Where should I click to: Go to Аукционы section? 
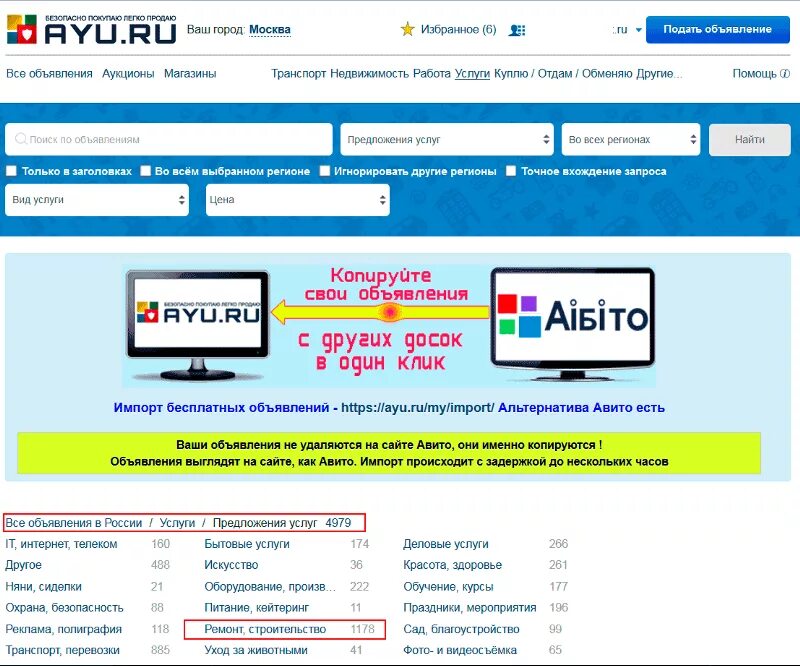(x=128, y=73)
